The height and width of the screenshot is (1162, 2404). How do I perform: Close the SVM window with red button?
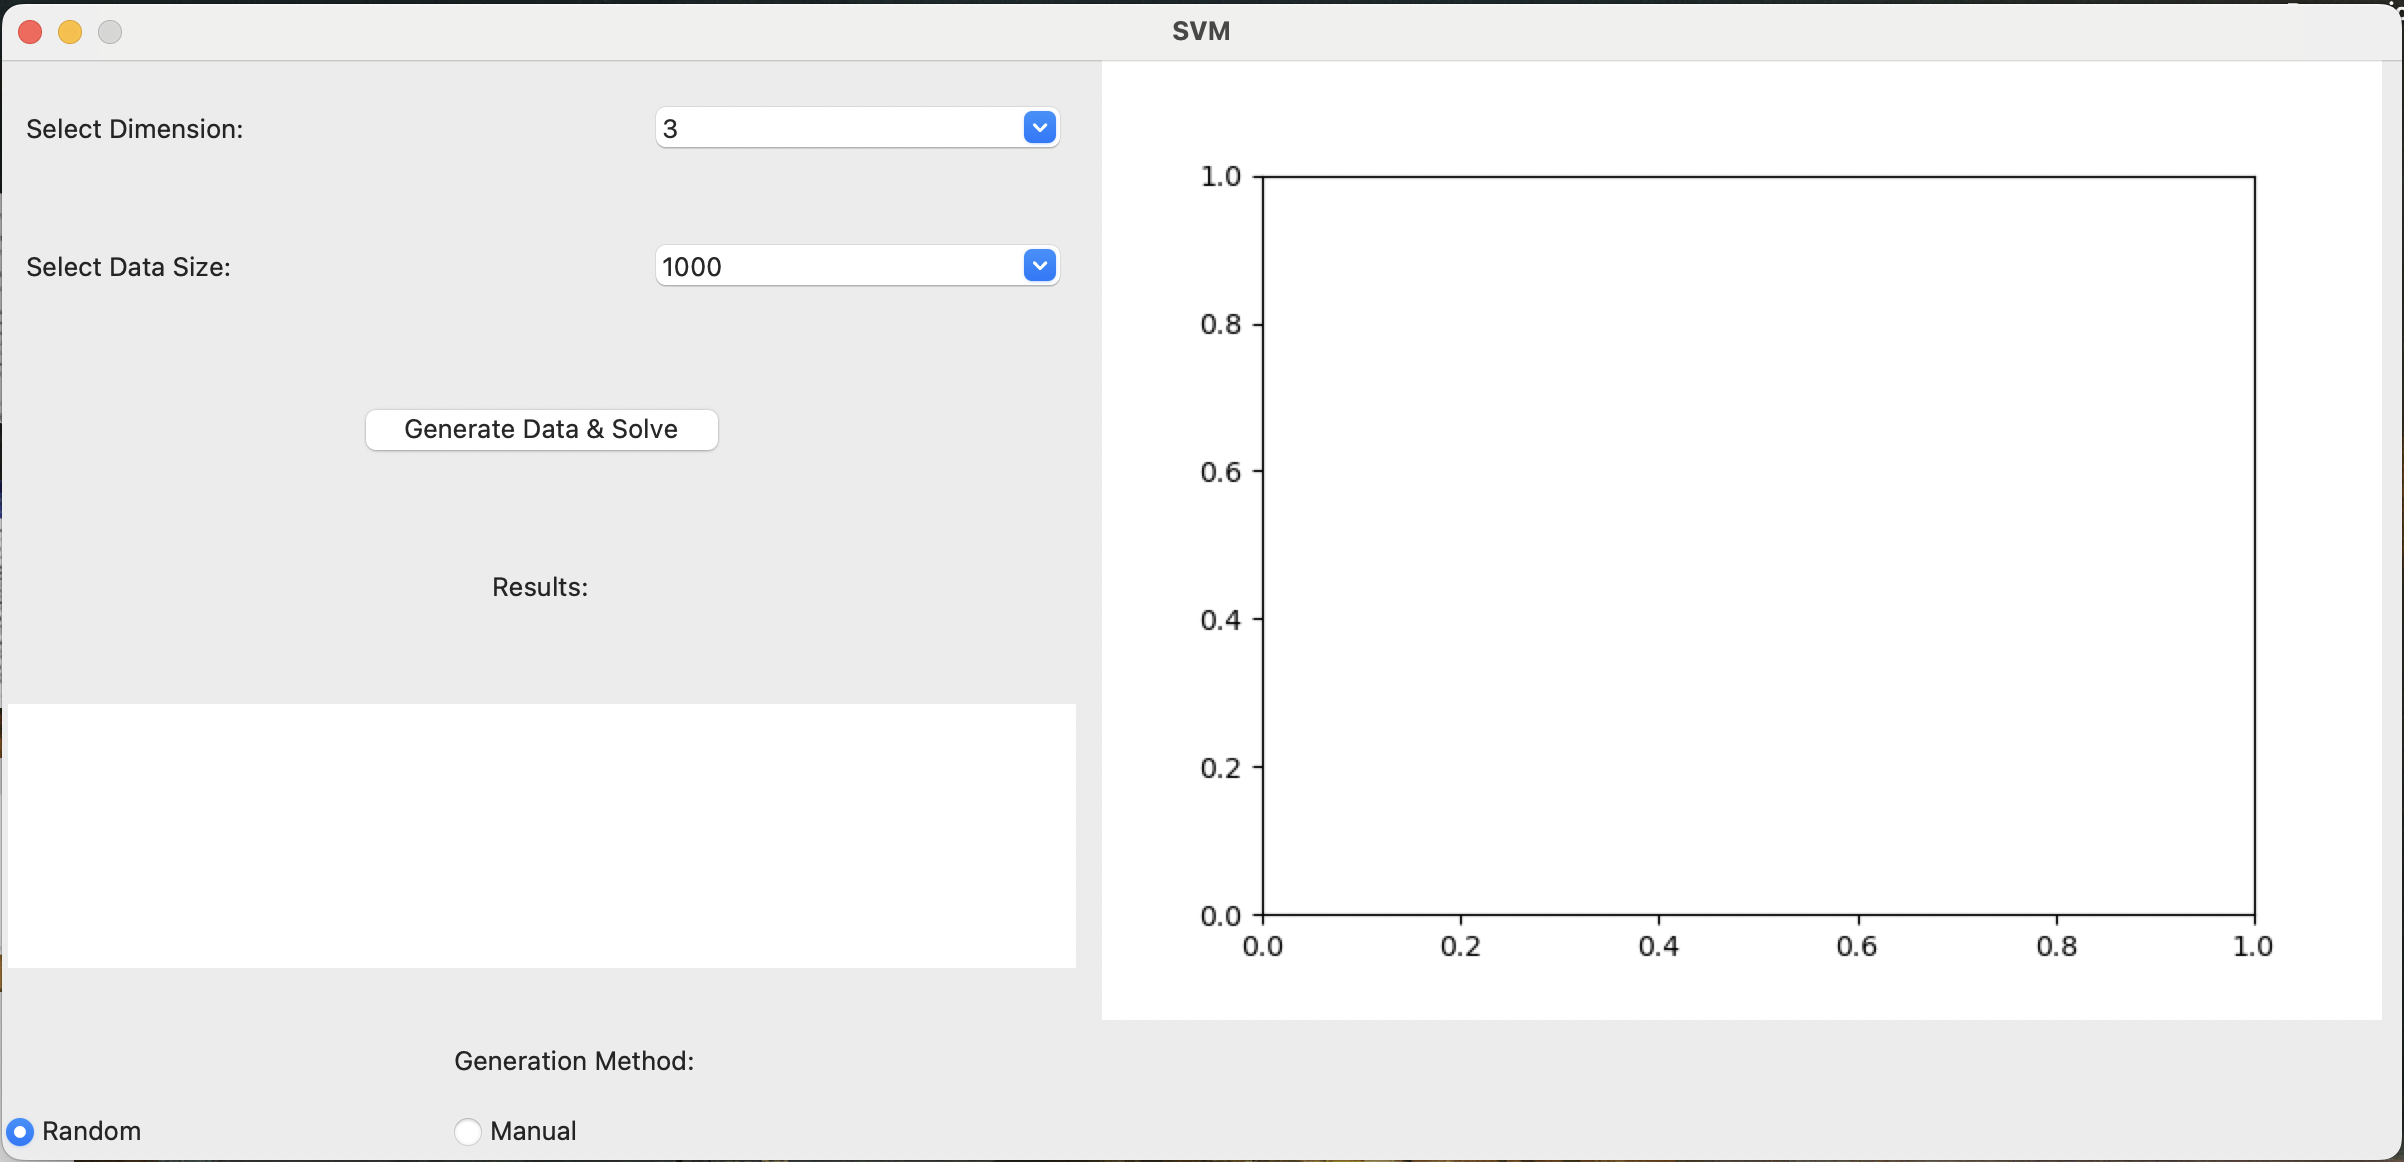30,32
